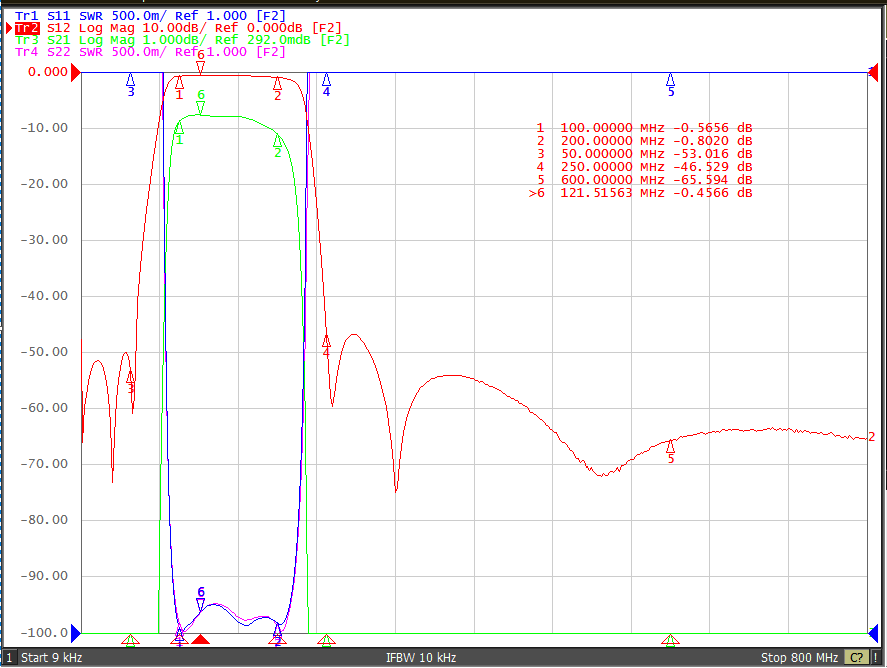Click the C? calibration status indicator

(856, 657)
